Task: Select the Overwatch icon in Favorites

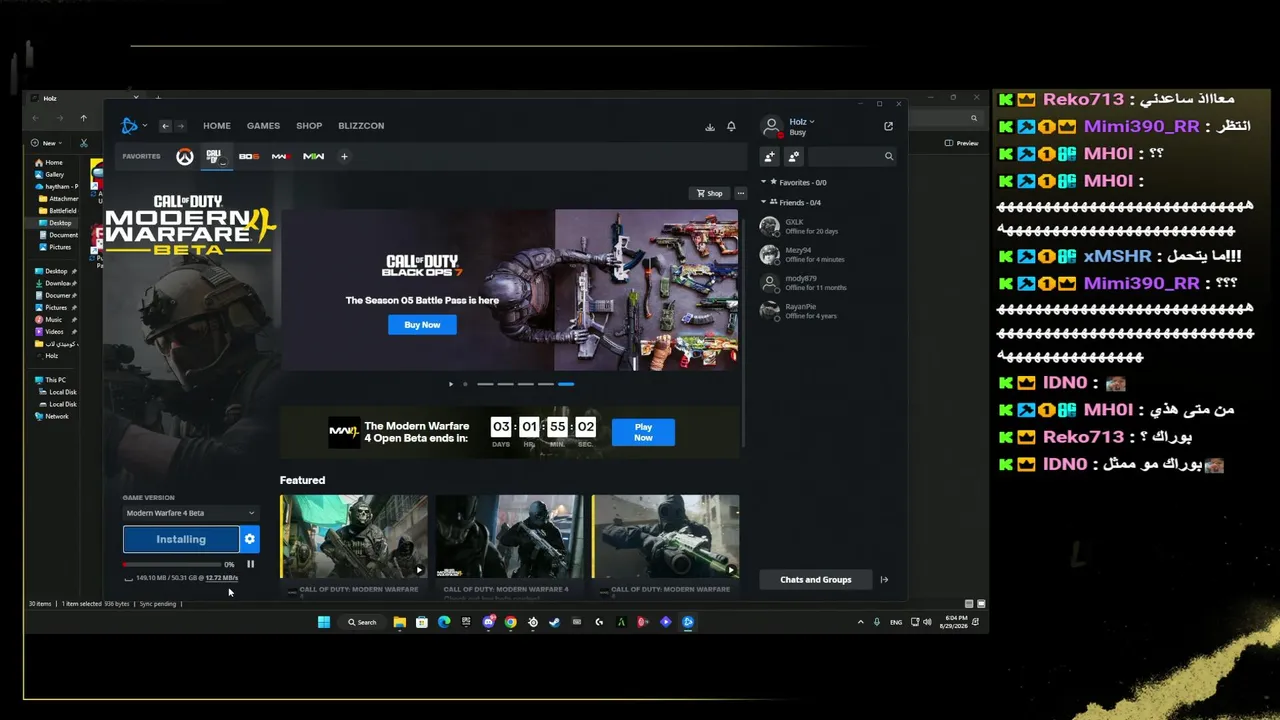Action: point(185,156)
